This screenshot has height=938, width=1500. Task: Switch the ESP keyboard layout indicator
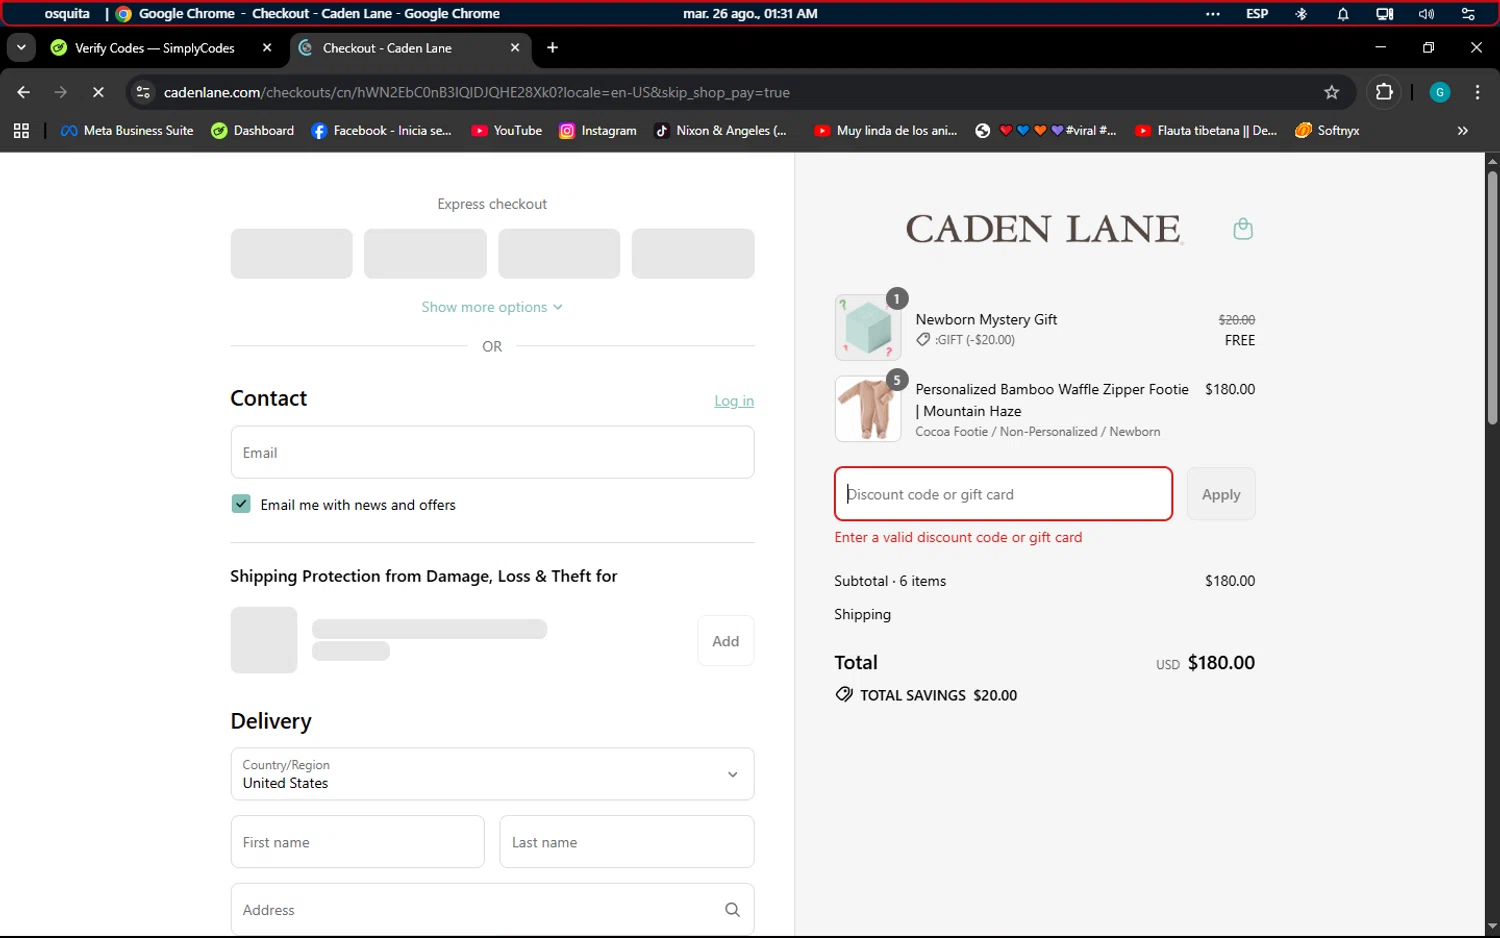1257,14
